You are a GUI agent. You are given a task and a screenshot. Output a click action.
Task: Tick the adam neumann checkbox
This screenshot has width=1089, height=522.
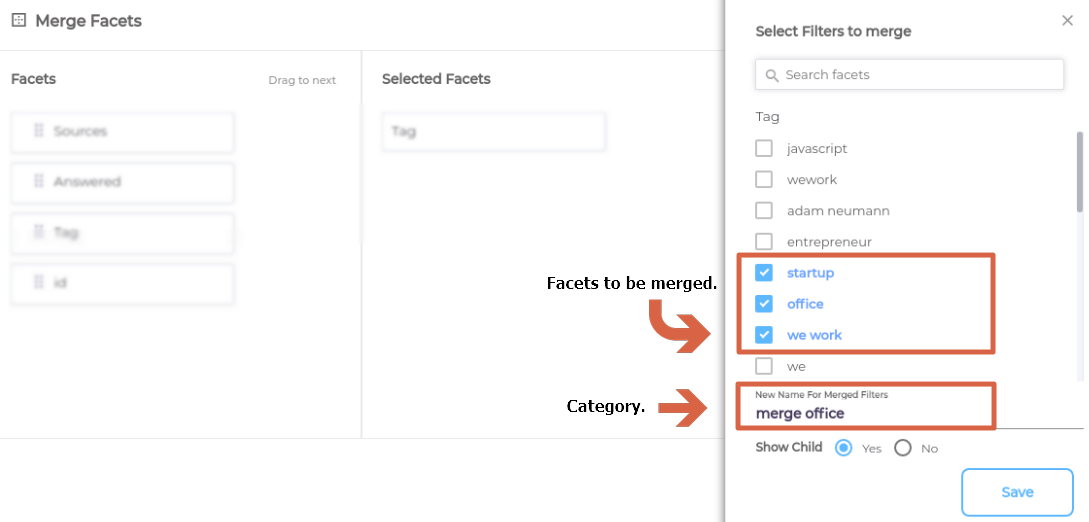(x=764, y=211)
